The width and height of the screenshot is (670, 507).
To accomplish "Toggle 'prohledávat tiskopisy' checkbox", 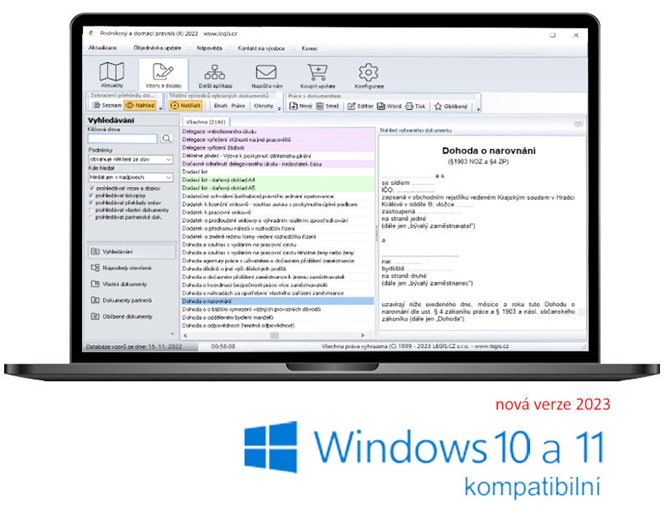I will (x=91, y=195).
